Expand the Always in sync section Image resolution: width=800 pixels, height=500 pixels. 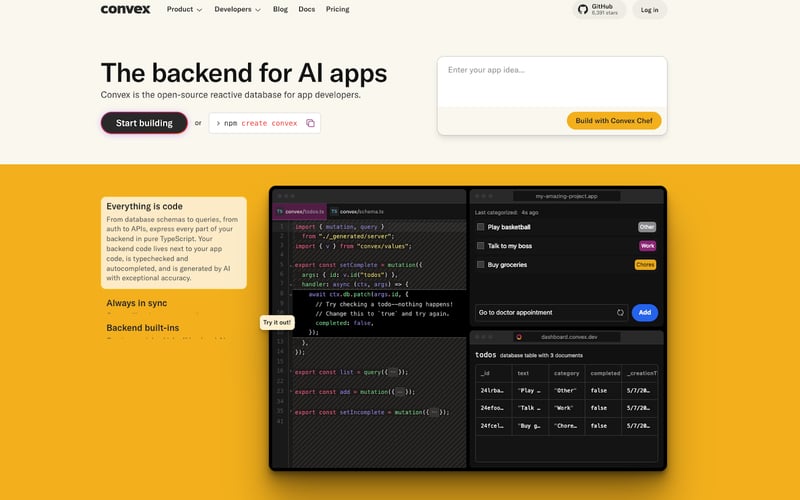point(137,303)
